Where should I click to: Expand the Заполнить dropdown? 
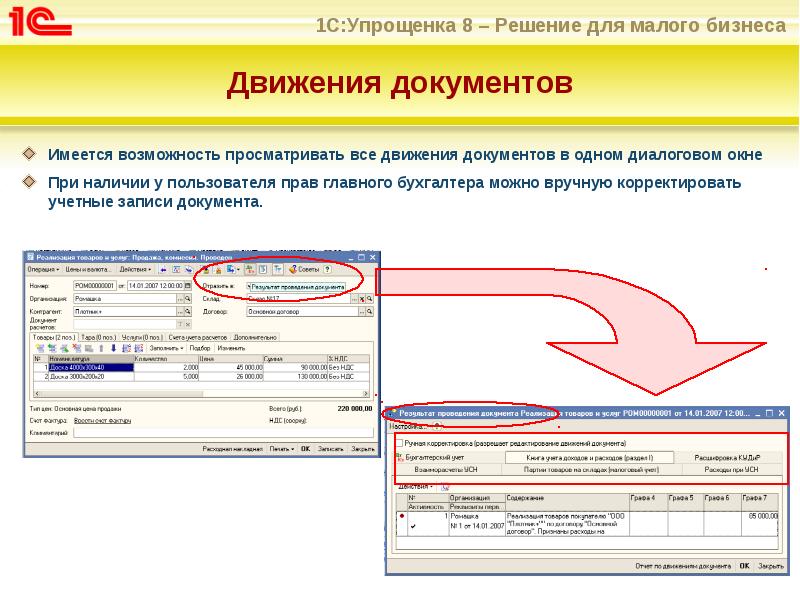pyautogui.click(x=166, y=348)
